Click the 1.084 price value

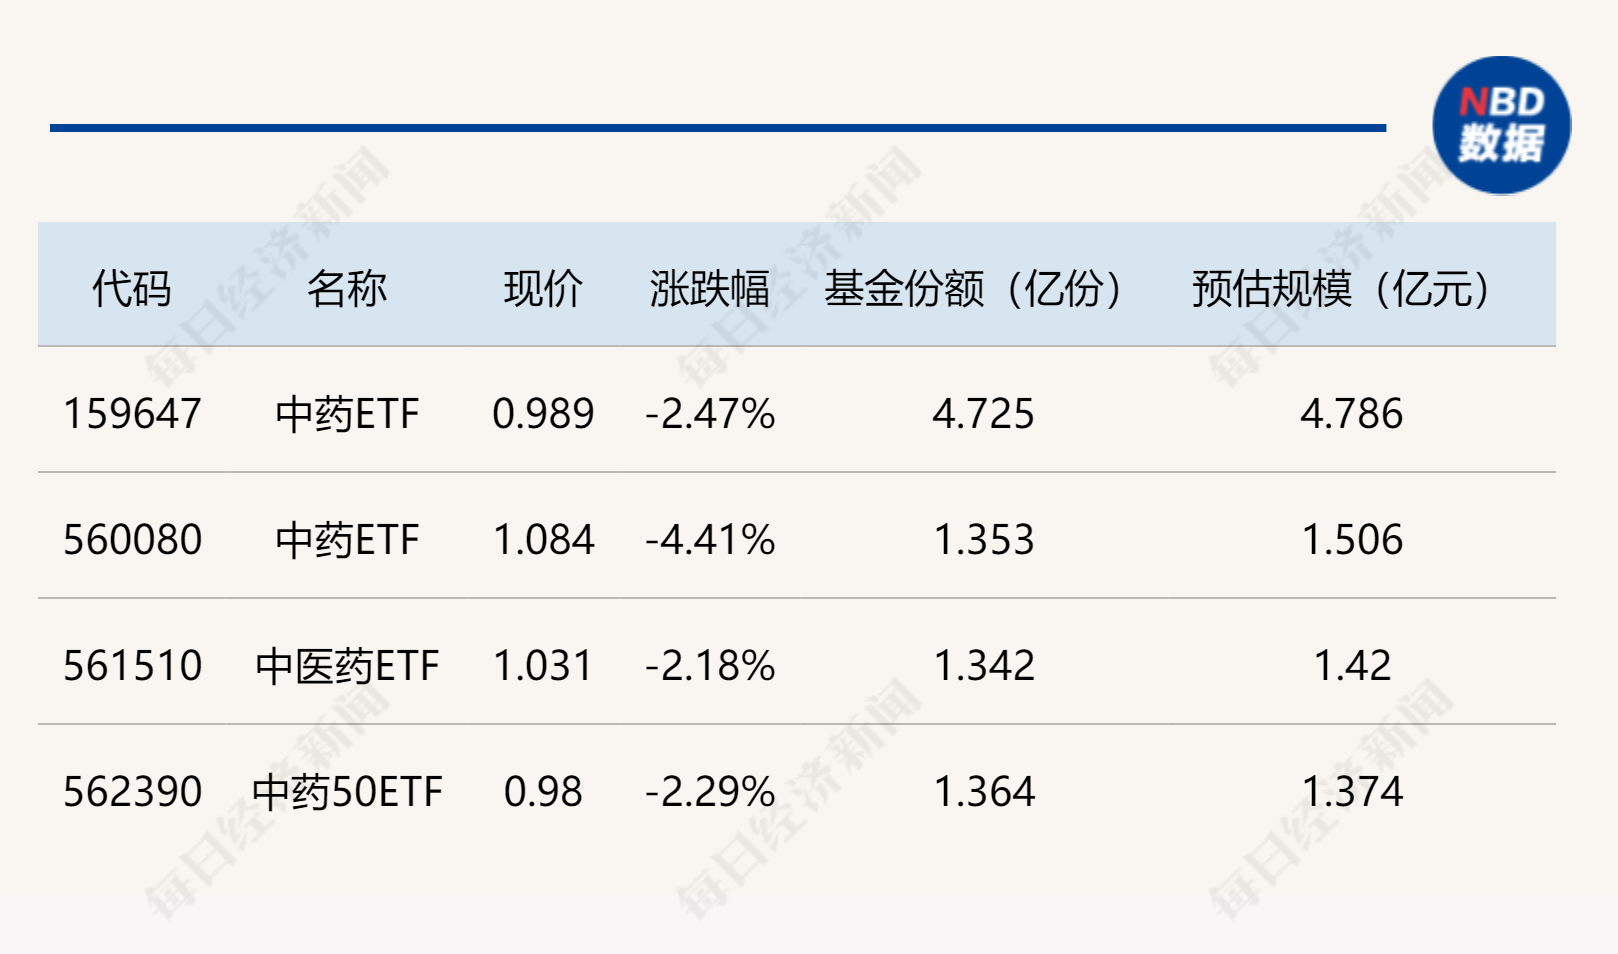[544, 540]
